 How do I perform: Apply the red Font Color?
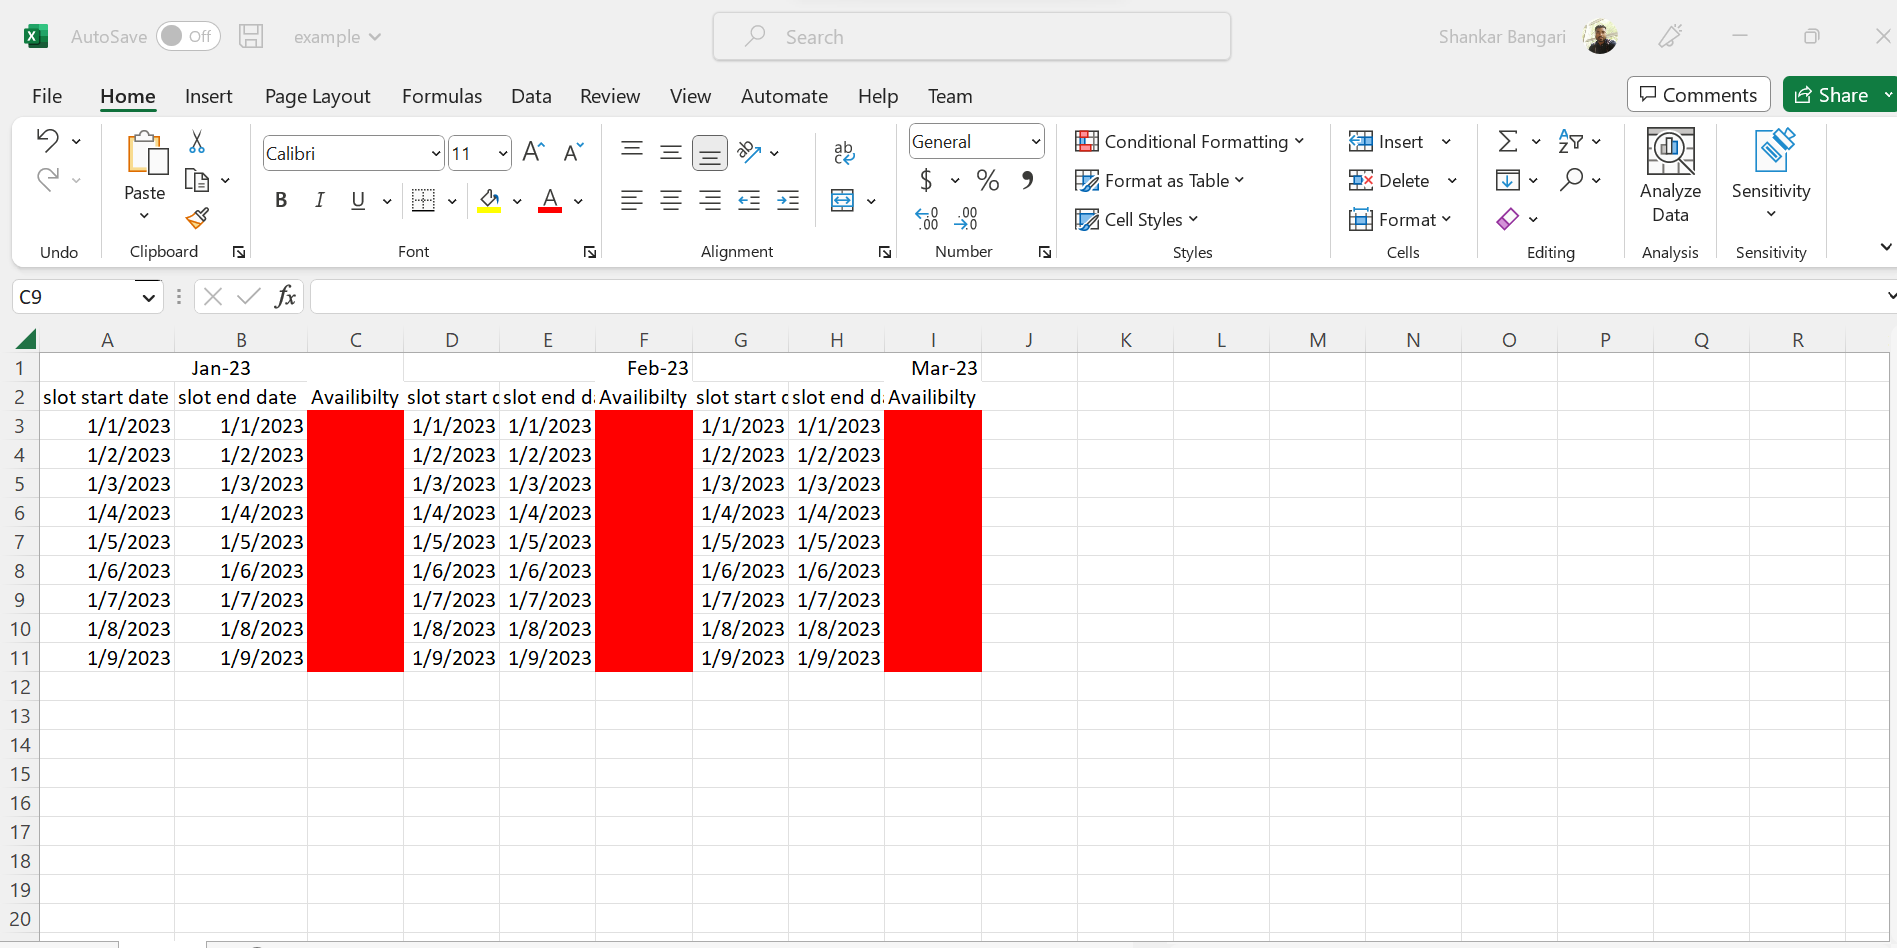[550, 200]
